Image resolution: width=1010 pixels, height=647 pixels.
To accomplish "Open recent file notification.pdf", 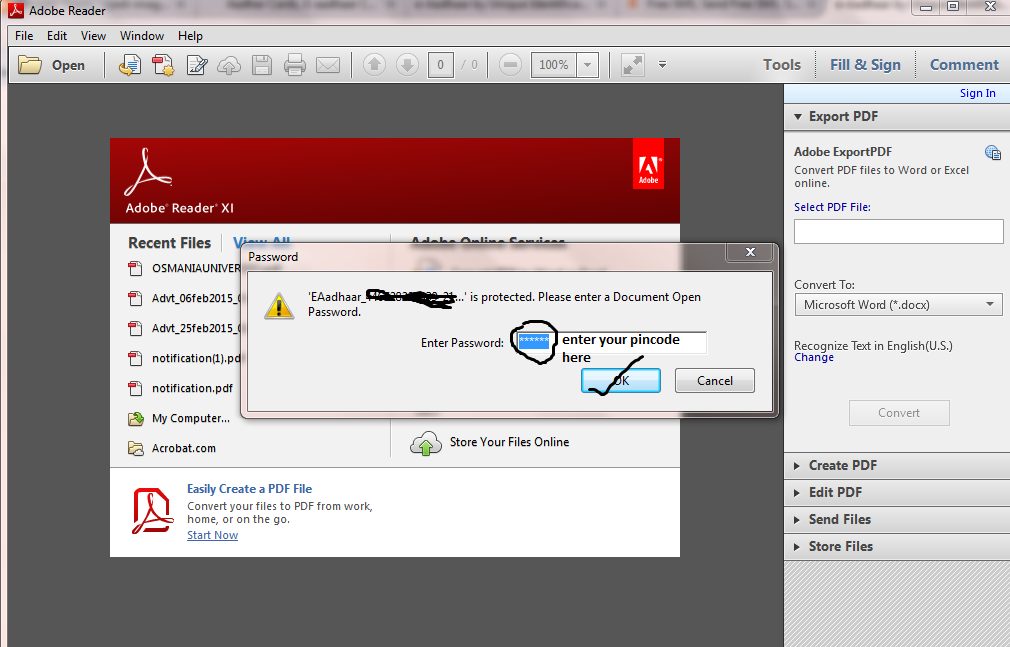I will [x=192, y=388].
